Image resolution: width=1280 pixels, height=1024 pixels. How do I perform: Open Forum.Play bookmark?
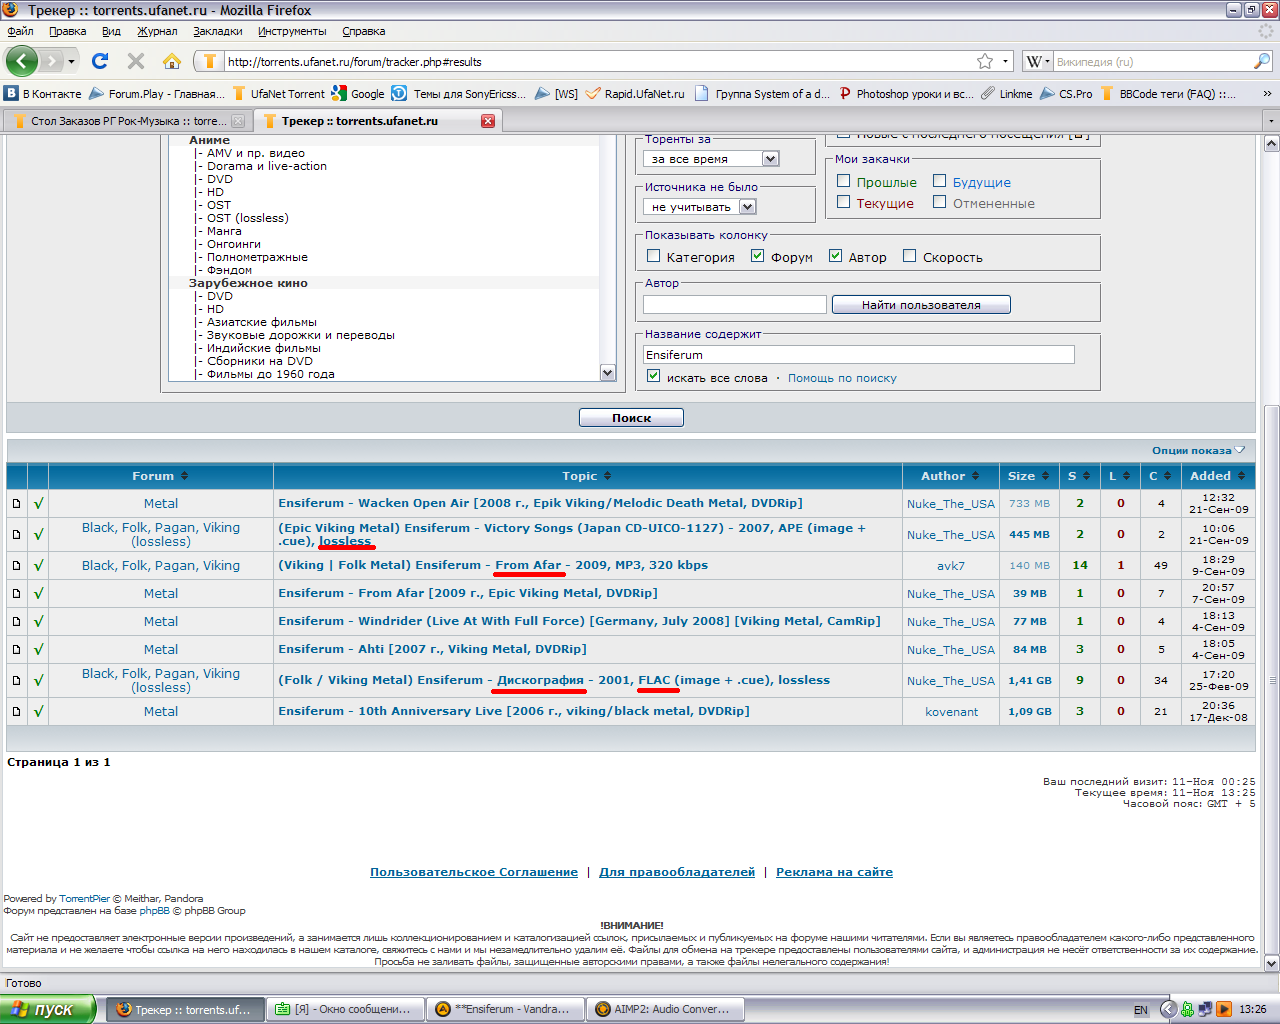(157, 94)
